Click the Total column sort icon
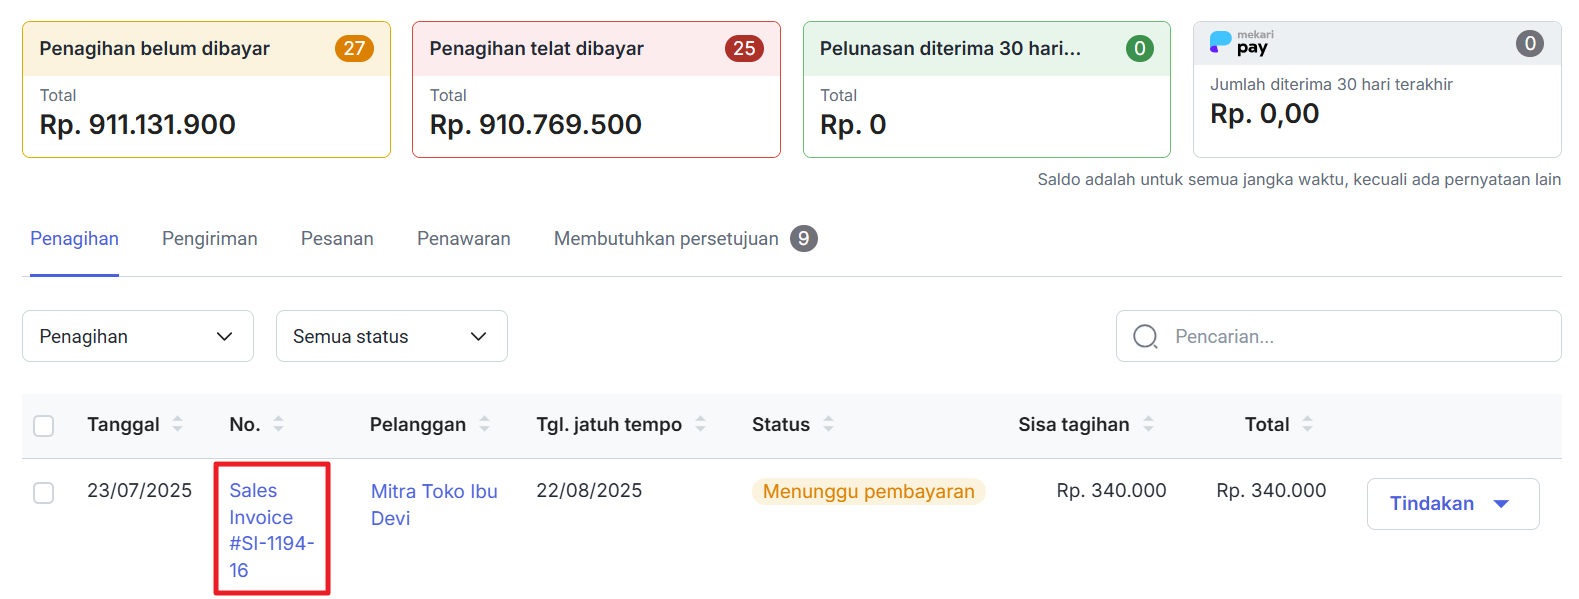The height and width of the screenshot is (599, 1579). click(x=1307, y=424)
